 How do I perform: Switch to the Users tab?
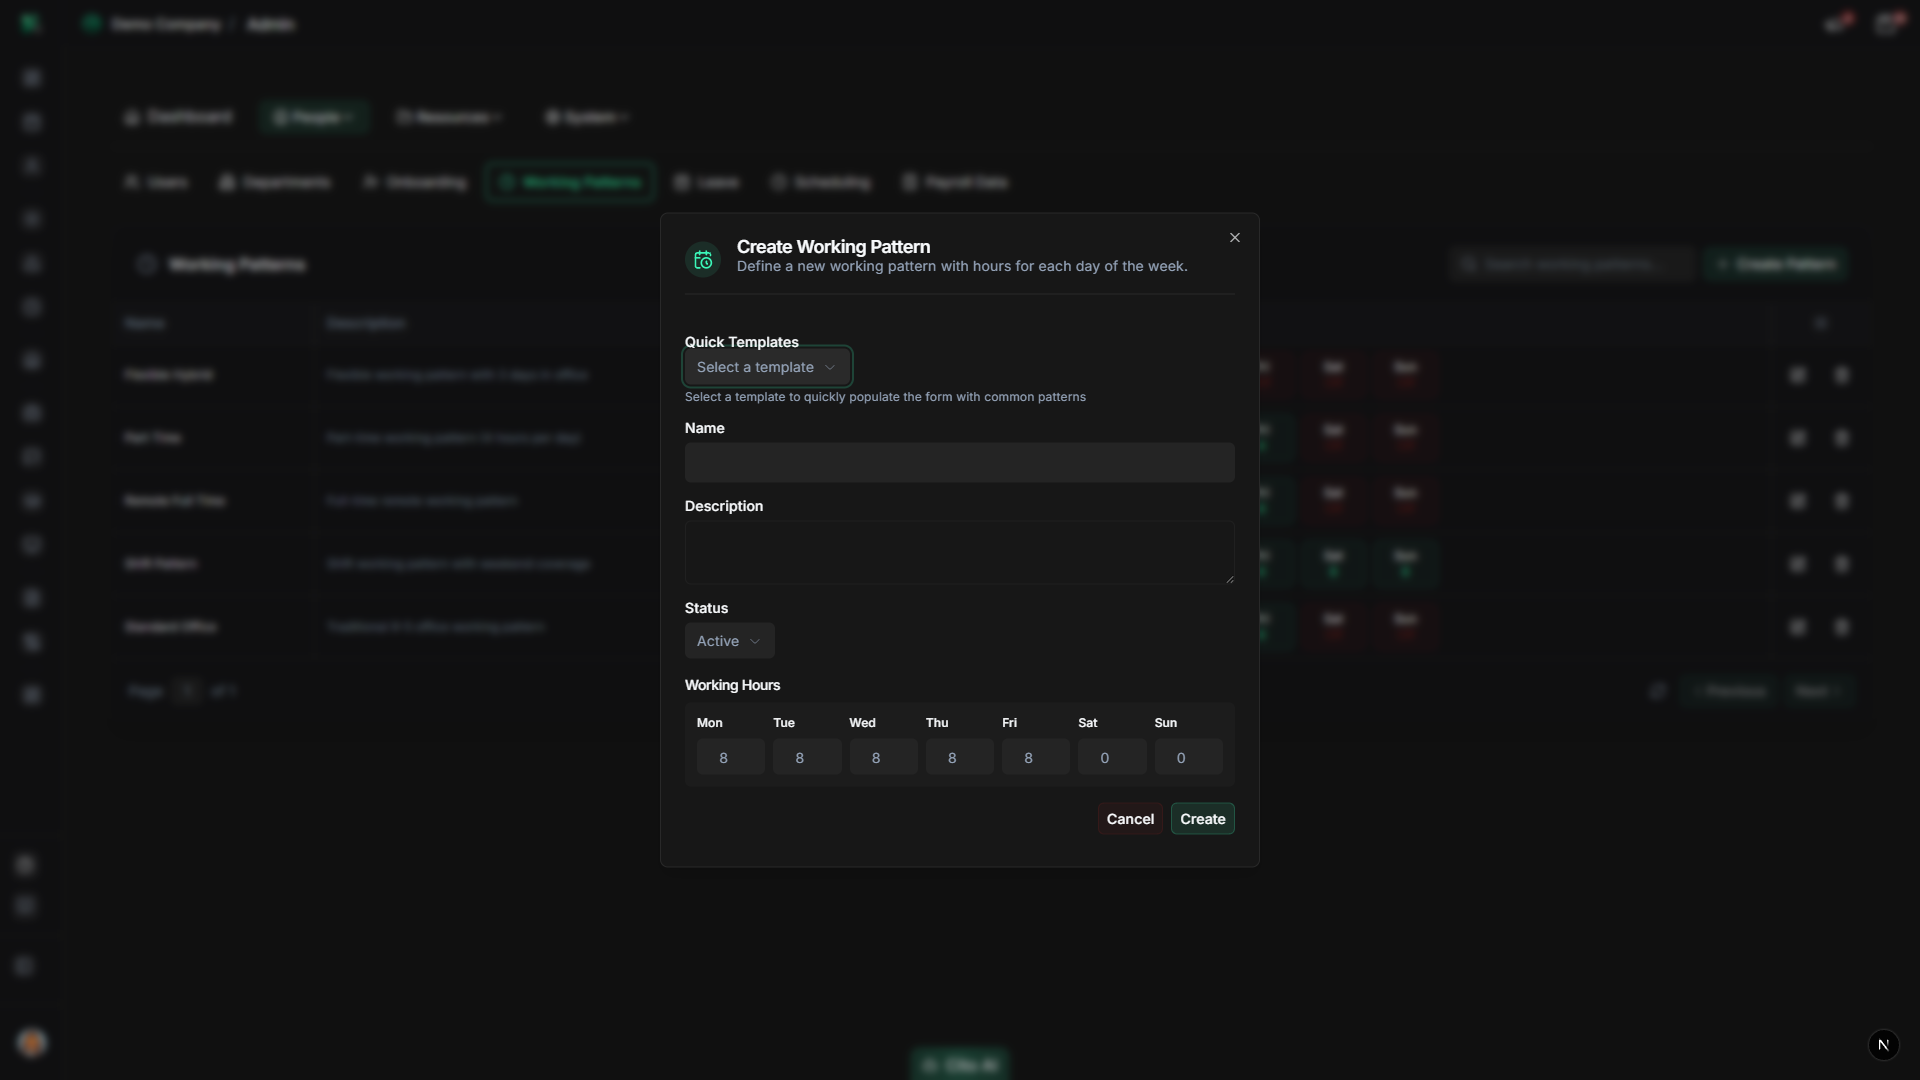[x=155, y=182]
